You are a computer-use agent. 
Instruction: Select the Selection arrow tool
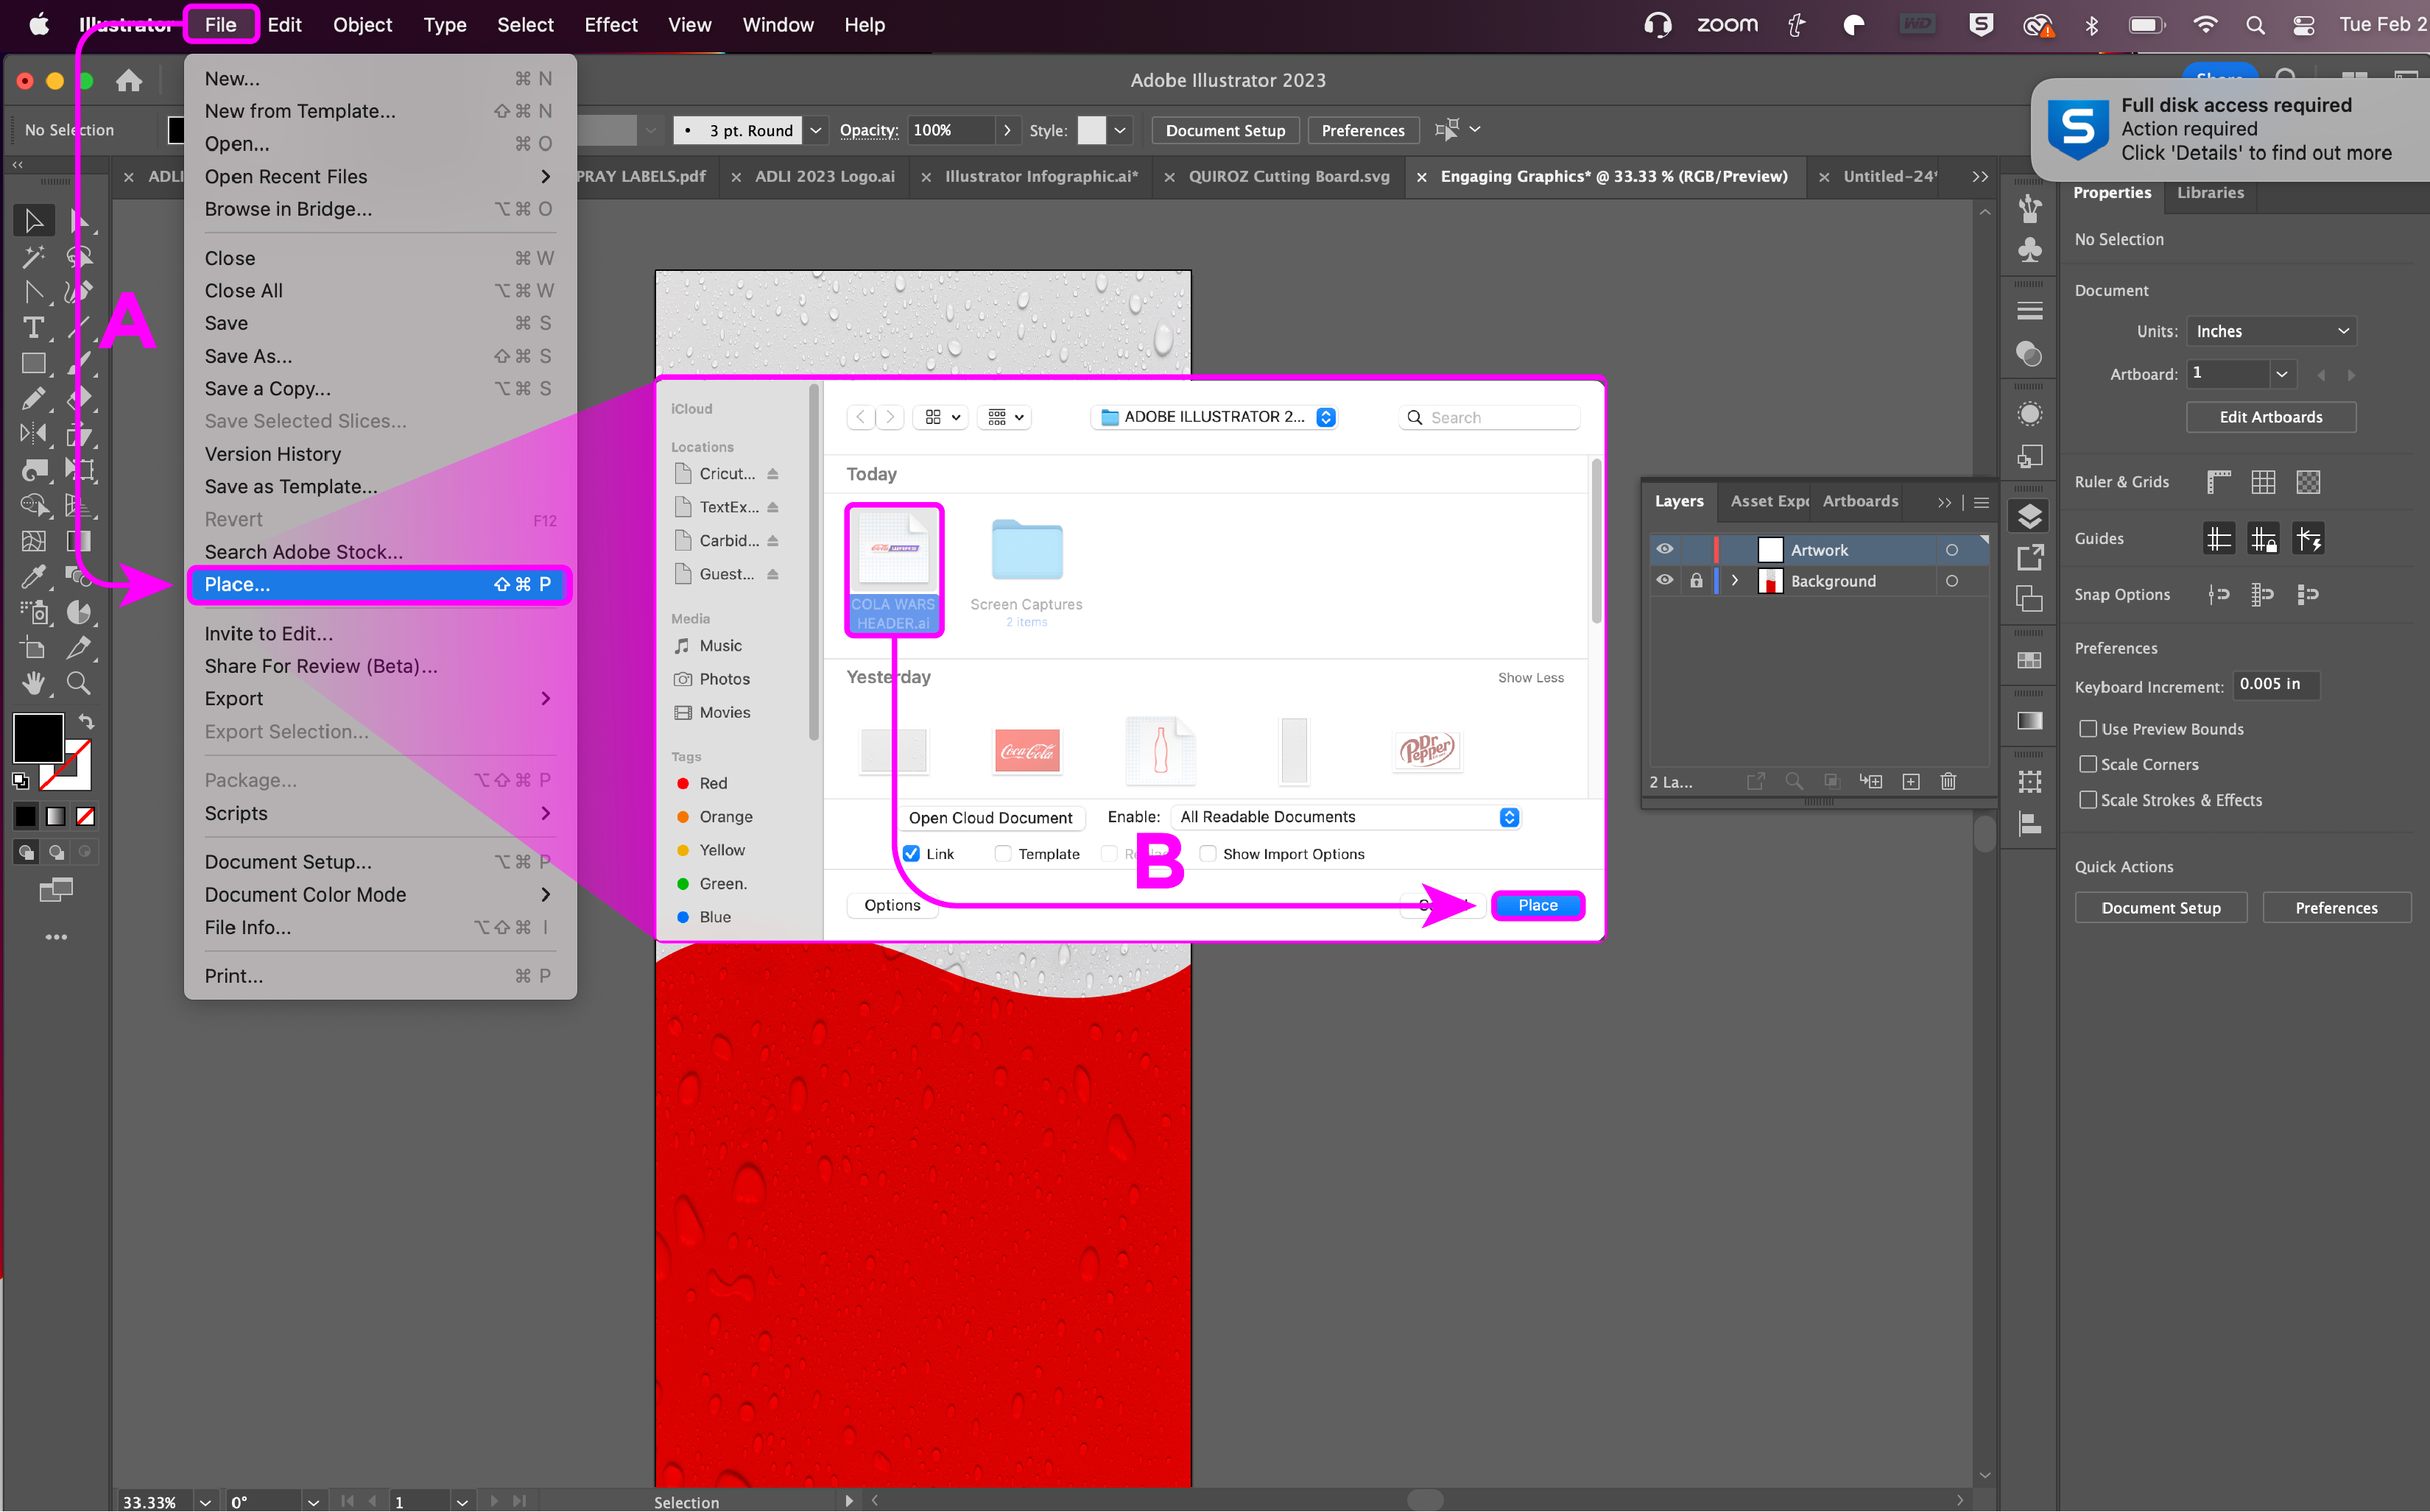tap(33, 220)
